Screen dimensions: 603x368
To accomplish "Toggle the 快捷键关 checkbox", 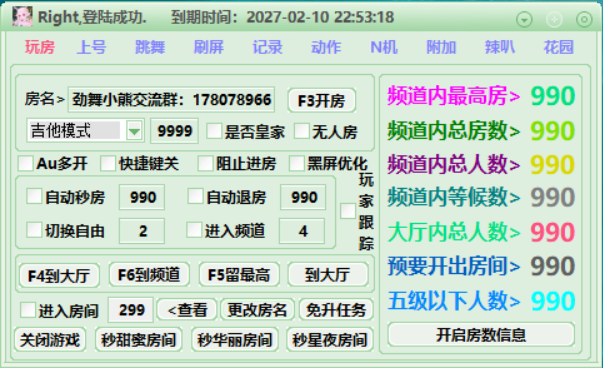I will tap(108, 163).
